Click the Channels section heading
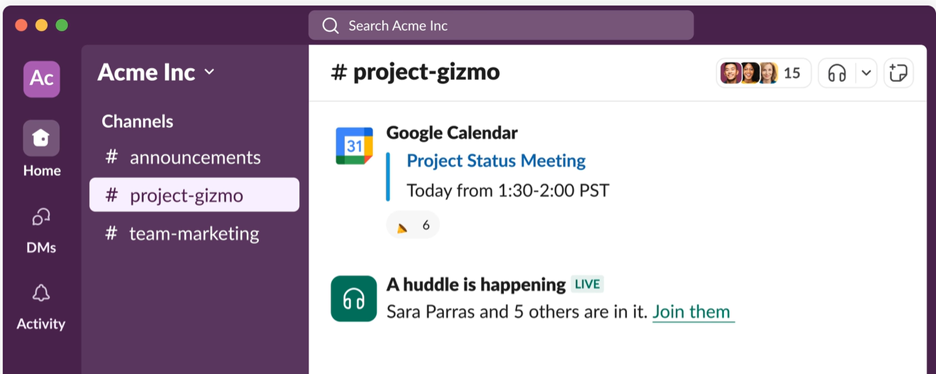The width and height of the screenshot is (936, 374). point(137,121)
